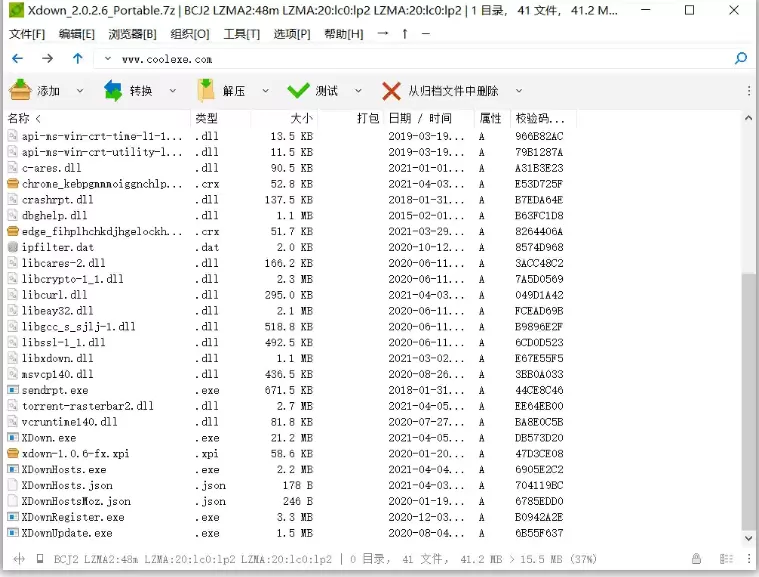Sort by the 大小 column header

click(301, 118)
